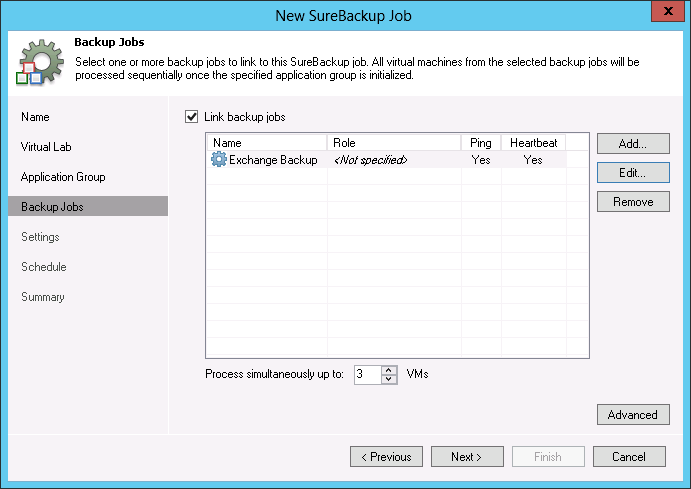Image resolution: width=691 pixels, height=489 pixels.
Task: Click the <Not specified> role cell
Action: (x=371, y=159)
